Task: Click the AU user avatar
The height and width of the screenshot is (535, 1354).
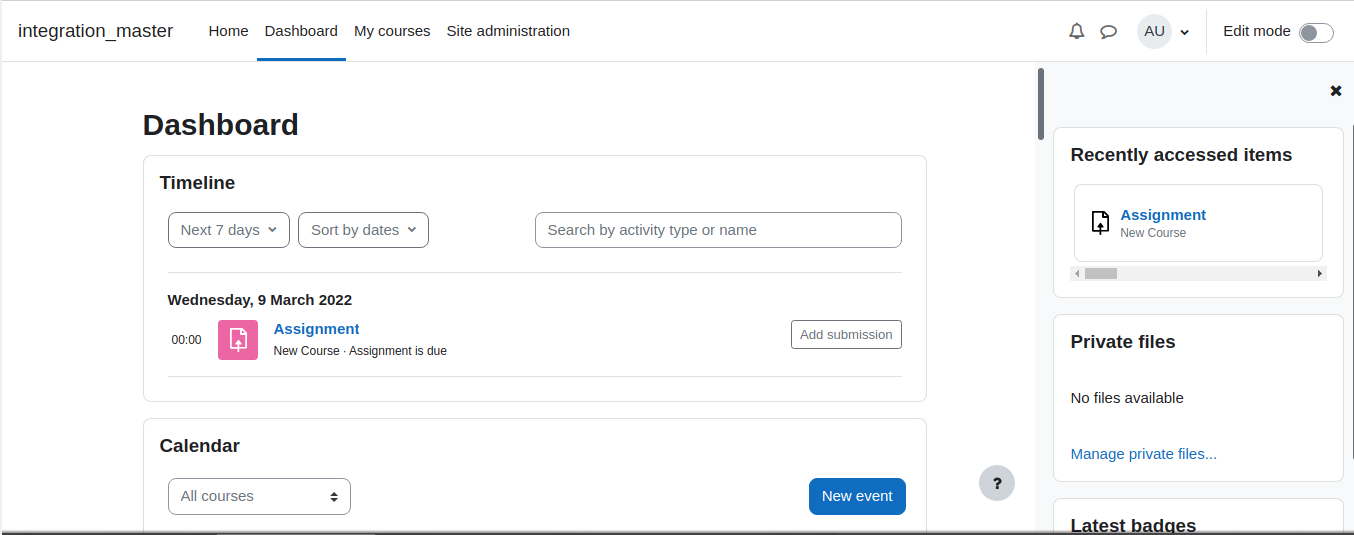Action: click(1154, 31)
